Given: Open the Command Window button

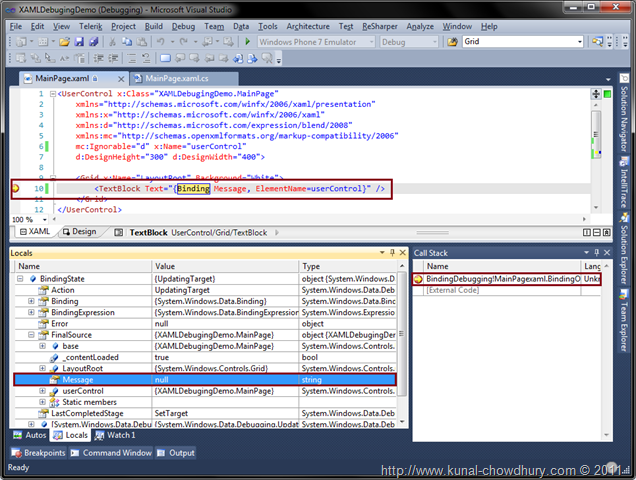Looking at the screenshot, I should 111,453.
